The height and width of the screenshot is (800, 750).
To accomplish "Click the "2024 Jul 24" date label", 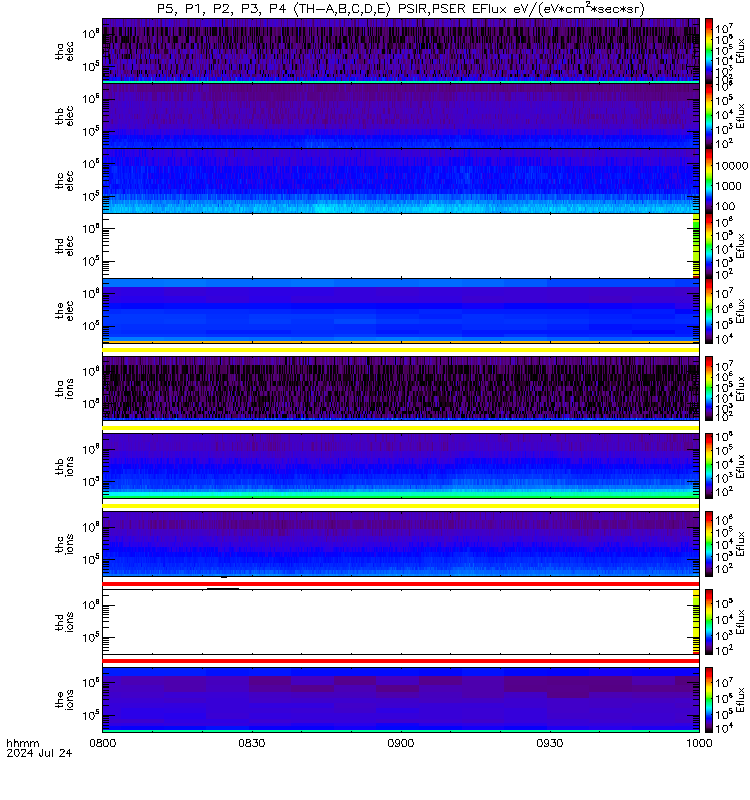I will [x=39, y=753].
